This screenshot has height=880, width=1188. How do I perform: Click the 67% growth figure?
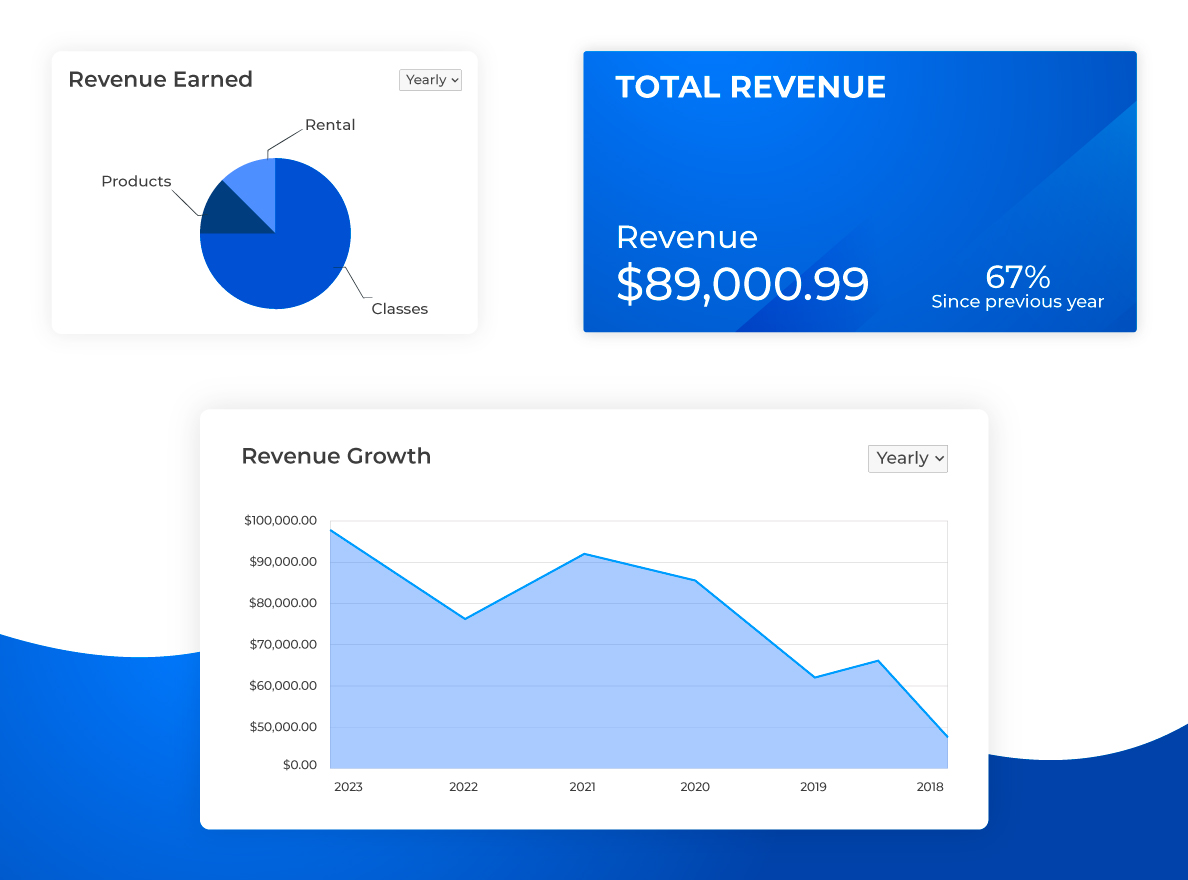click(x=1017, y=276)
